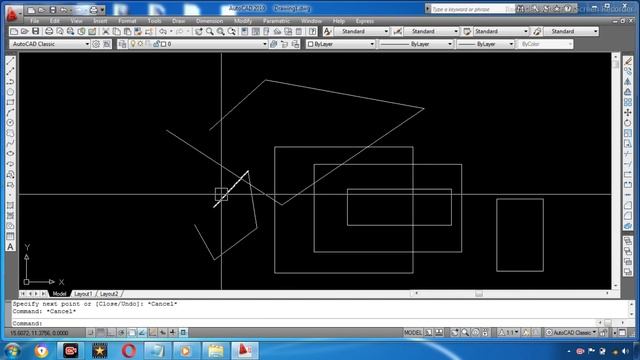Open the Parametric menu
This screenshot has height=360, width=640.
click(x=276, y=21)
